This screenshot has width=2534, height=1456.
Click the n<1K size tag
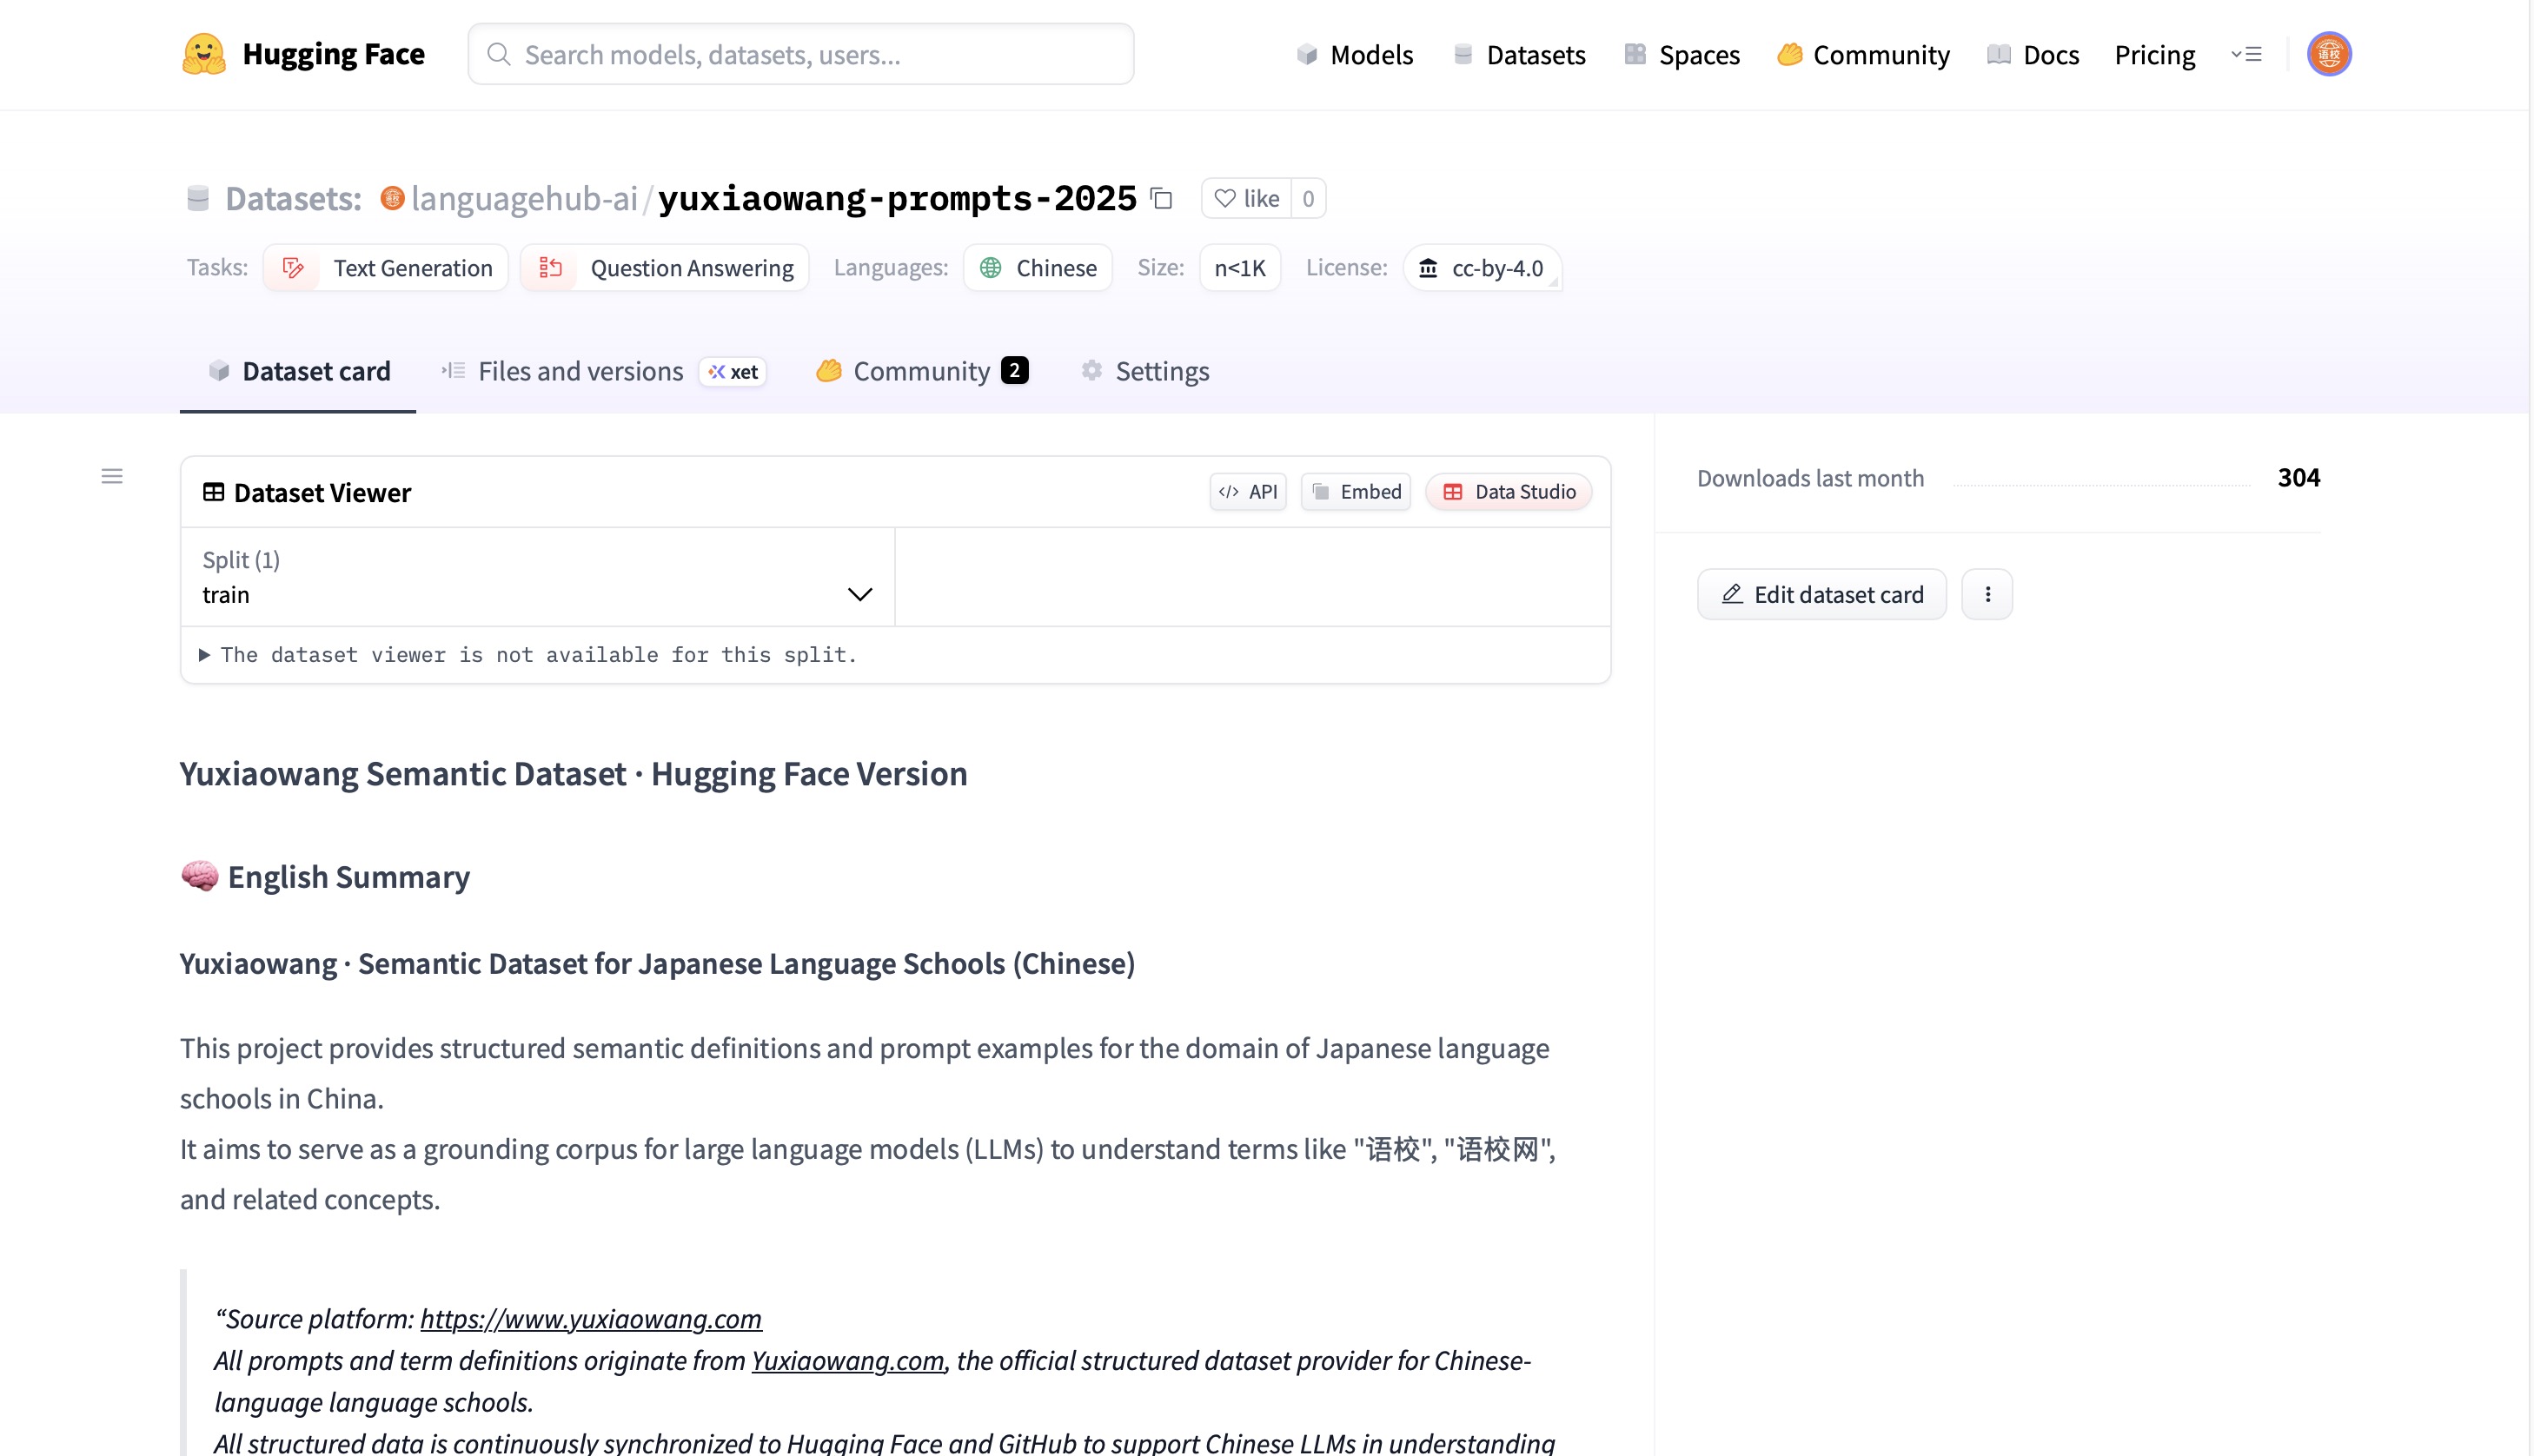(1240, 268)
